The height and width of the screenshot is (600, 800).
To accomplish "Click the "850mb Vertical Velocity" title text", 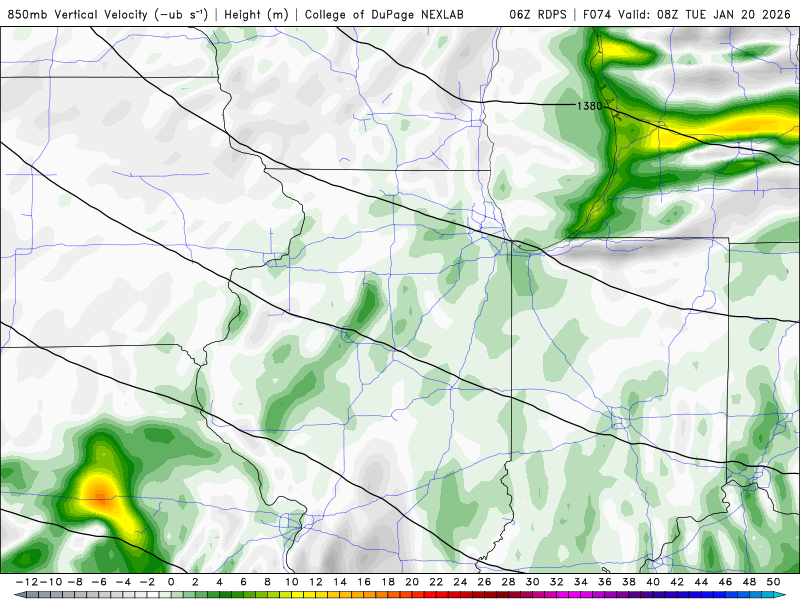I will (77, 14).
